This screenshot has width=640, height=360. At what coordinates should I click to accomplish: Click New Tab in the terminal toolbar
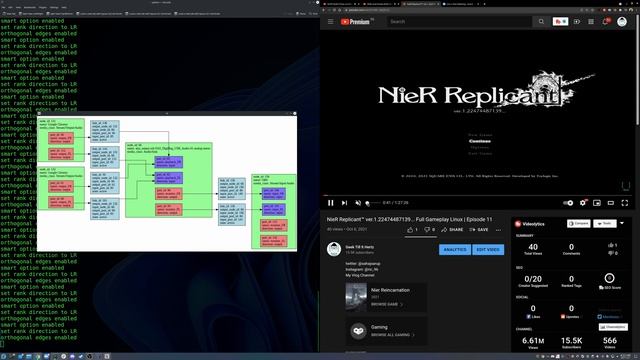9,13
